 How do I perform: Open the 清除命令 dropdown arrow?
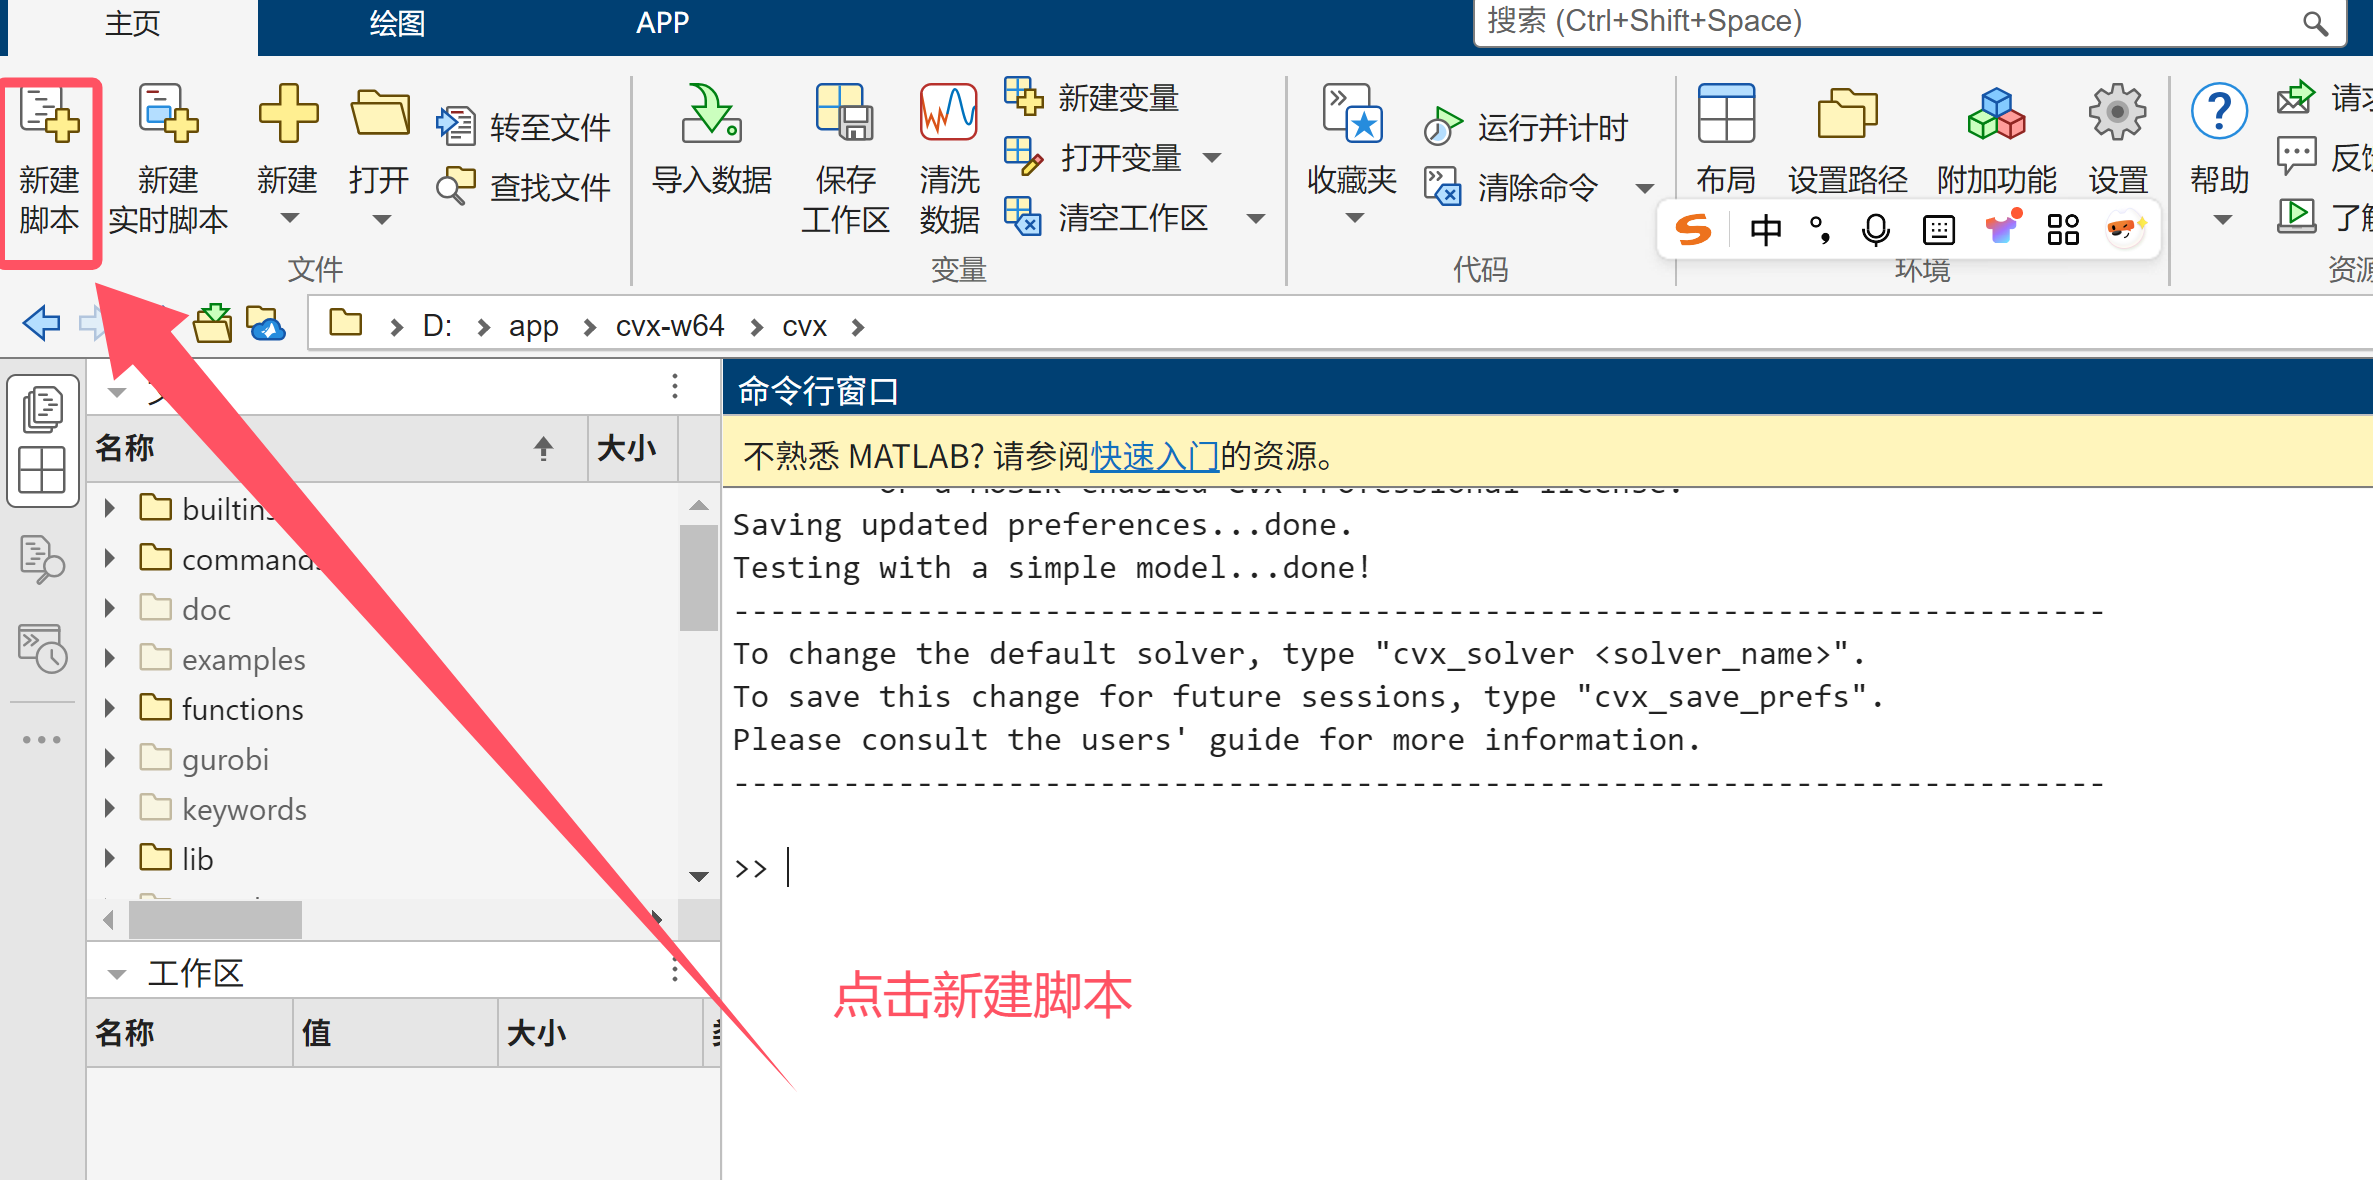1646,188
